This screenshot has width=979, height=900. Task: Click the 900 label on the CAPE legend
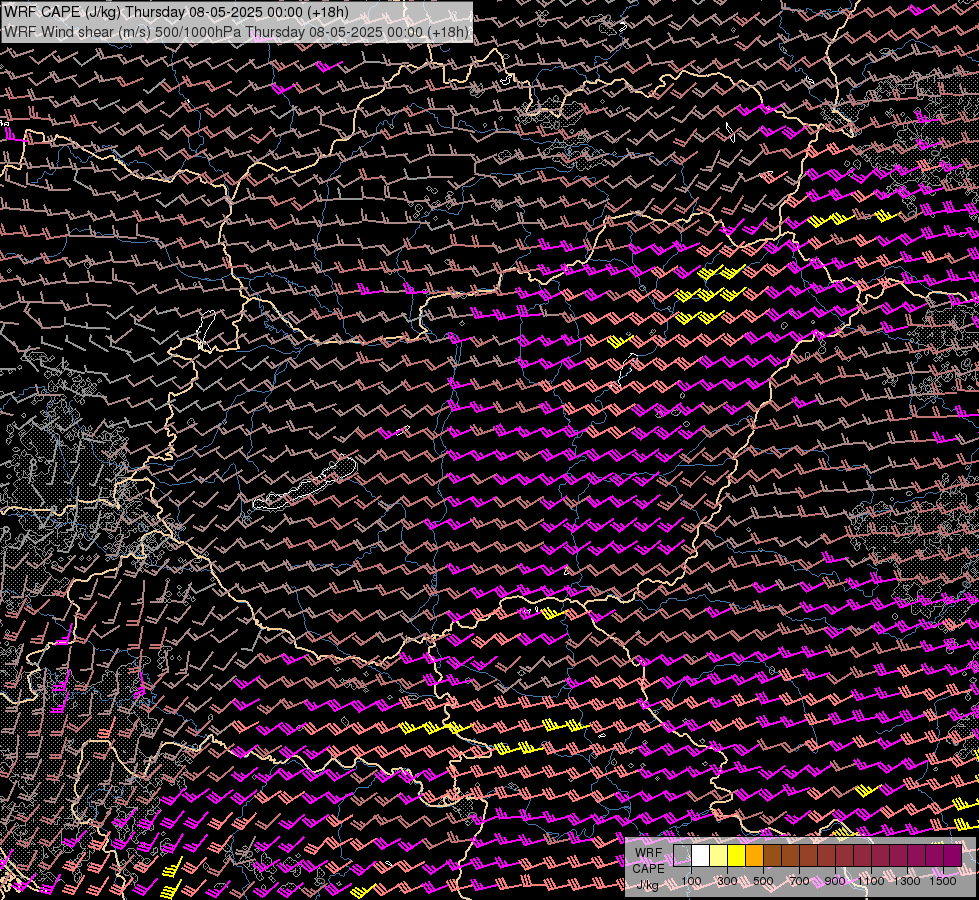point(835,881)
